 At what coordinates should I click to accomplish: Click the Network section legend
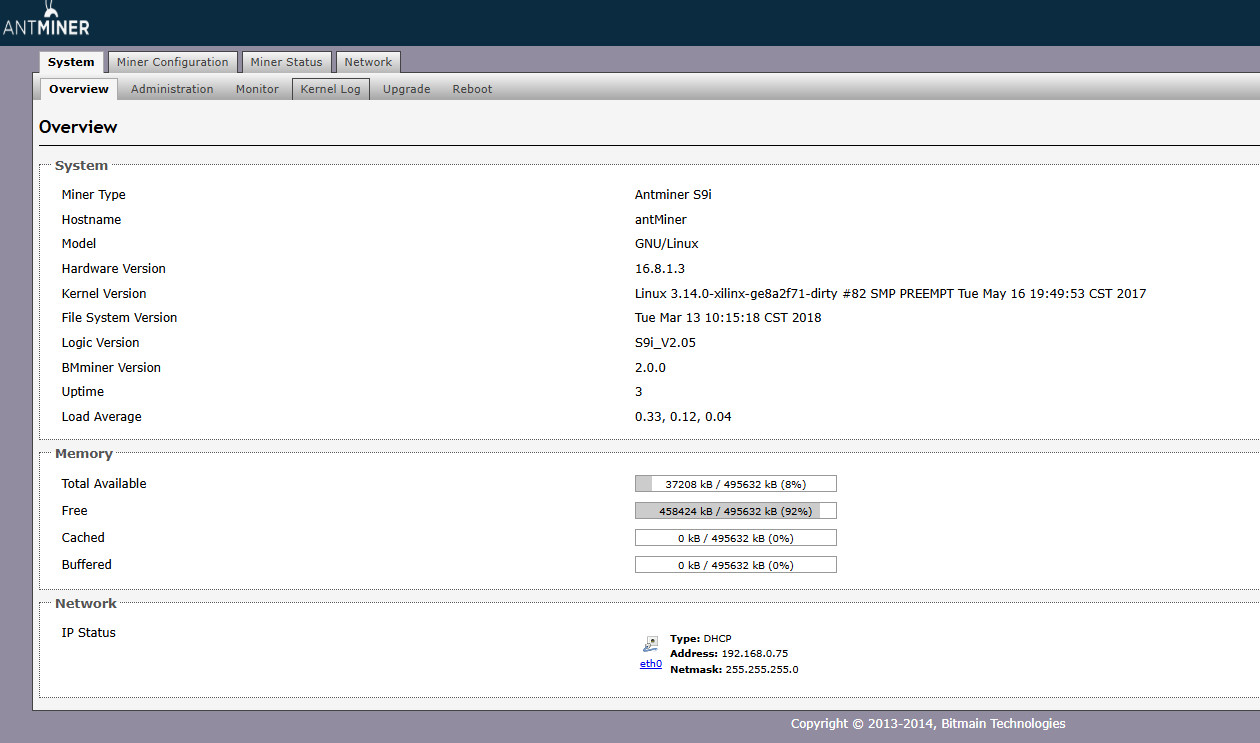pos(86,604)
